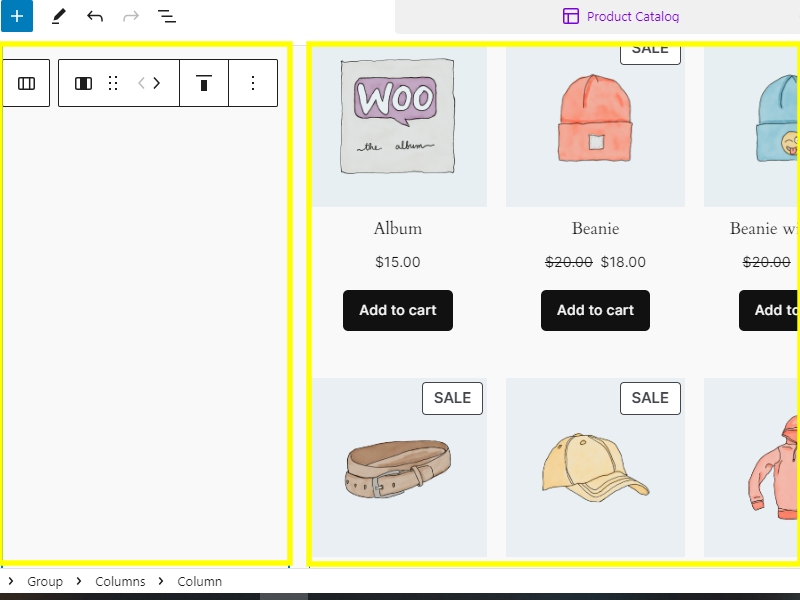Open the vertical alignment dropdown

(204, 83)
